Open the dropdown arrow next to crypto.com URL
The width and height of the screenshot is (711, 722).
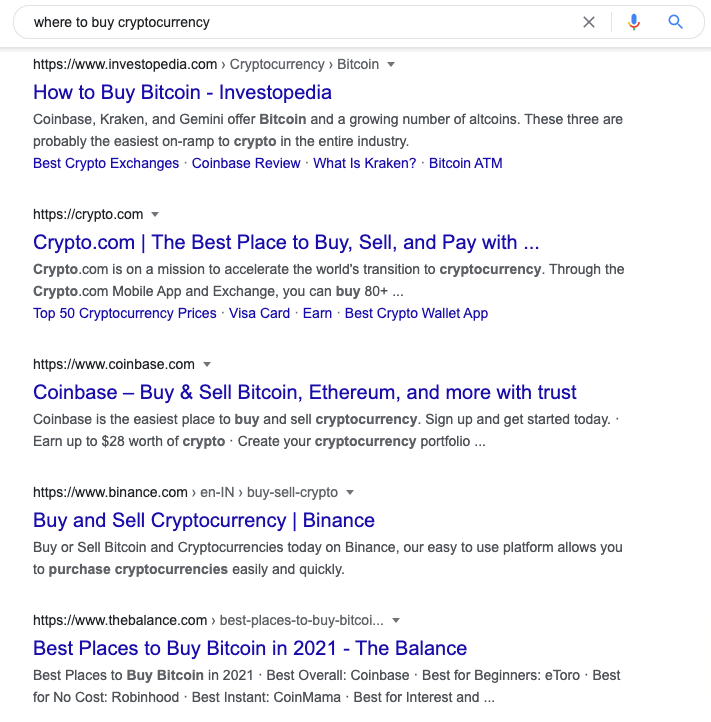(x=155, y=215)
